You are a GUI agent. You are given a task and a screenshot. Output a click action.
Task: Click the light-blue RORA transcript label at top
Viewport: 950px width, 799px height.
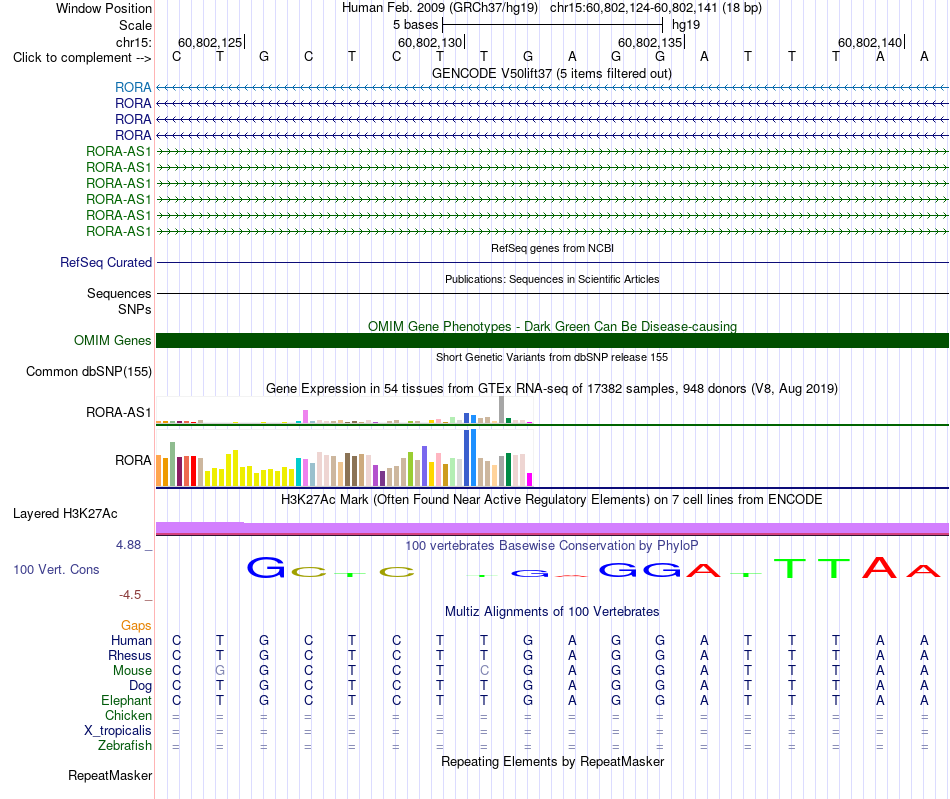[133, 87]
